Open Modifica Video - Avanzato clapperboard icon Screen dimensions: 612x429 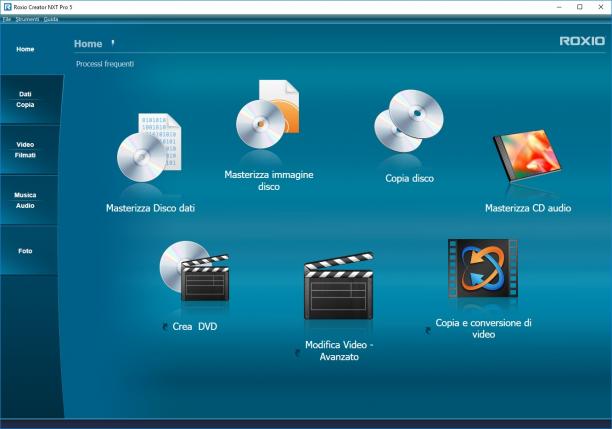pos(339,286)
